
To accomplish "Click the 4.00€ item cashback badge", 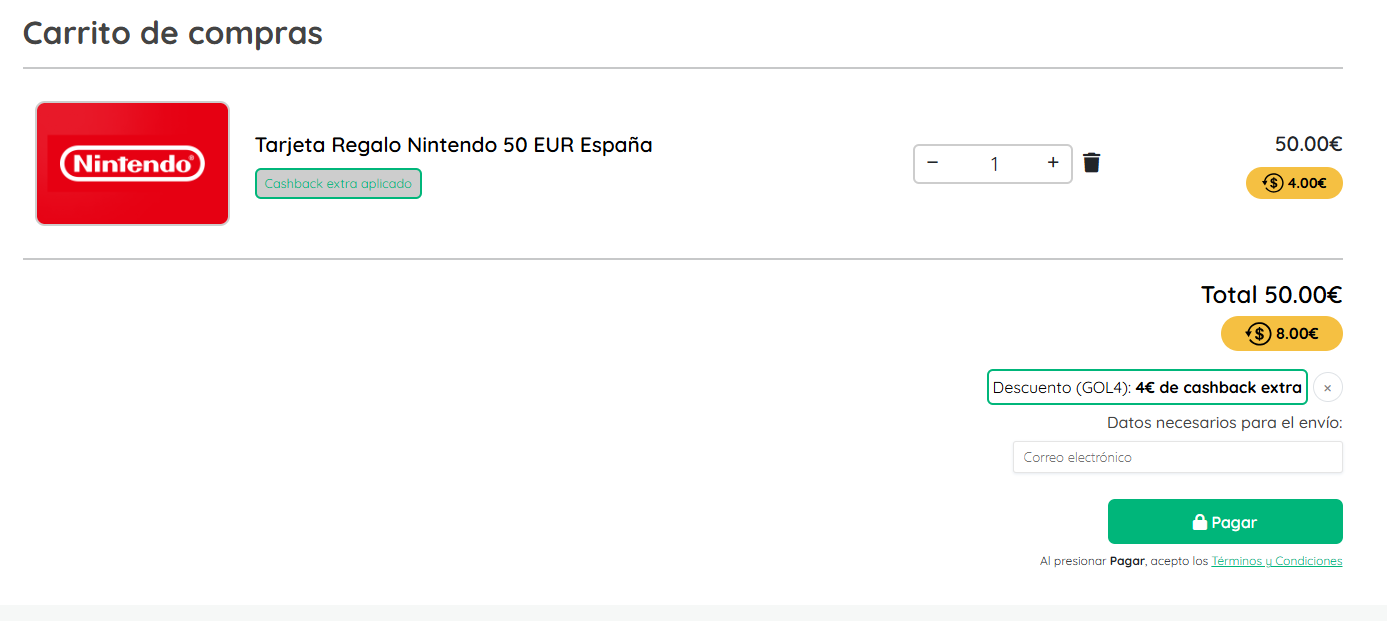I will [x=1294, y=183].
